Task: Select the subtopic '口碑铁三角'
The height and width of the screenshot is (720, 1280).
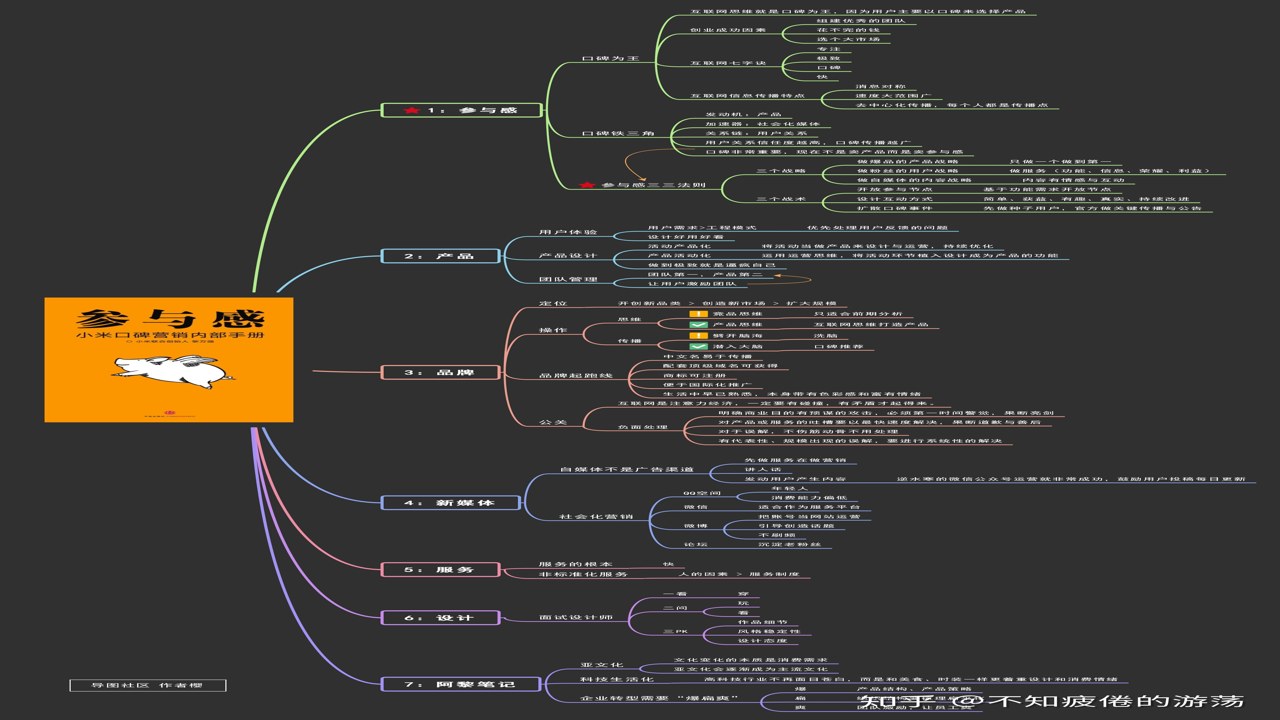Action: click(617, 133)
